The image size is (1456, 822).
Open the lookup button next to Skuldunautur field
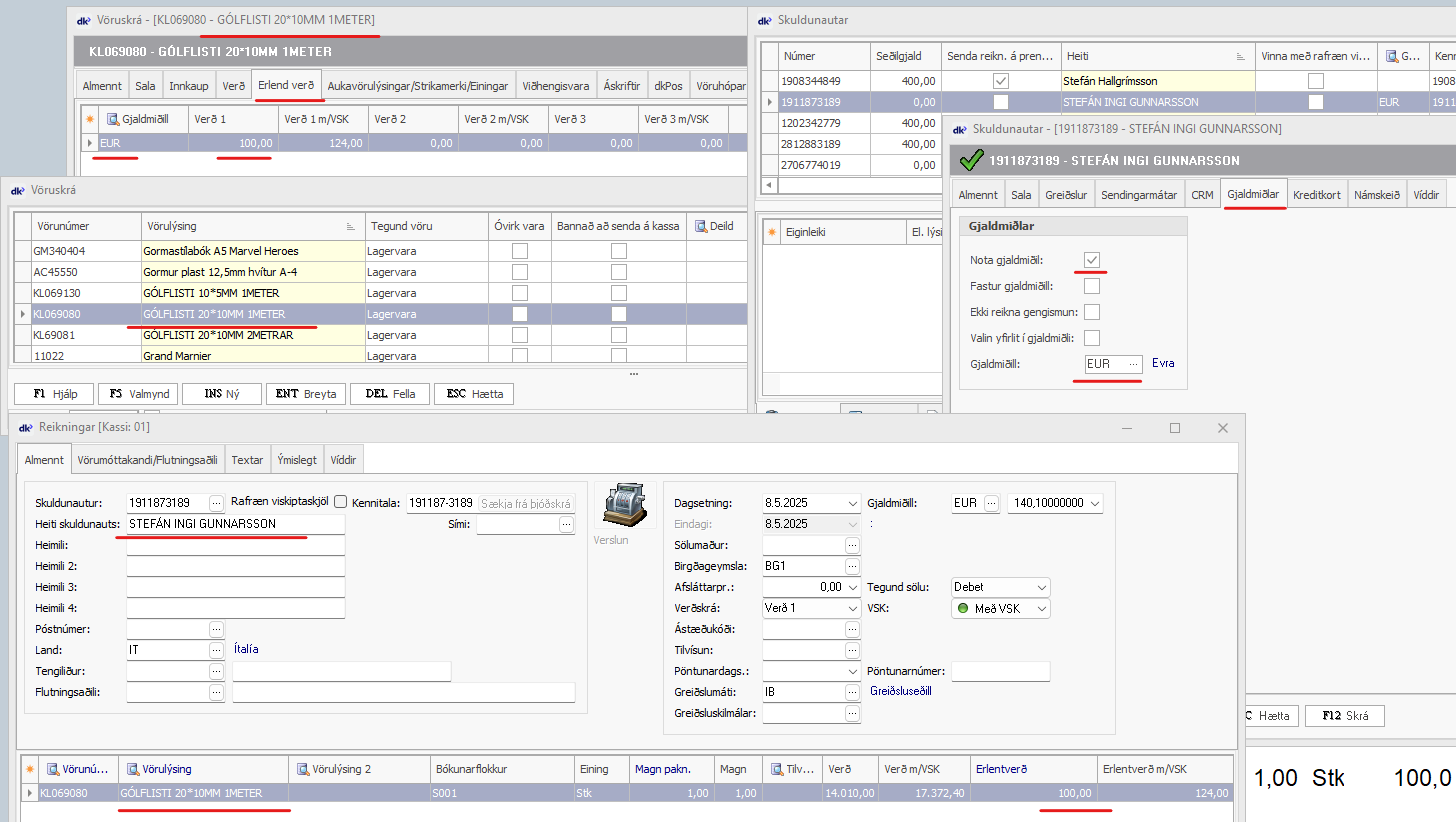(216, 503)
